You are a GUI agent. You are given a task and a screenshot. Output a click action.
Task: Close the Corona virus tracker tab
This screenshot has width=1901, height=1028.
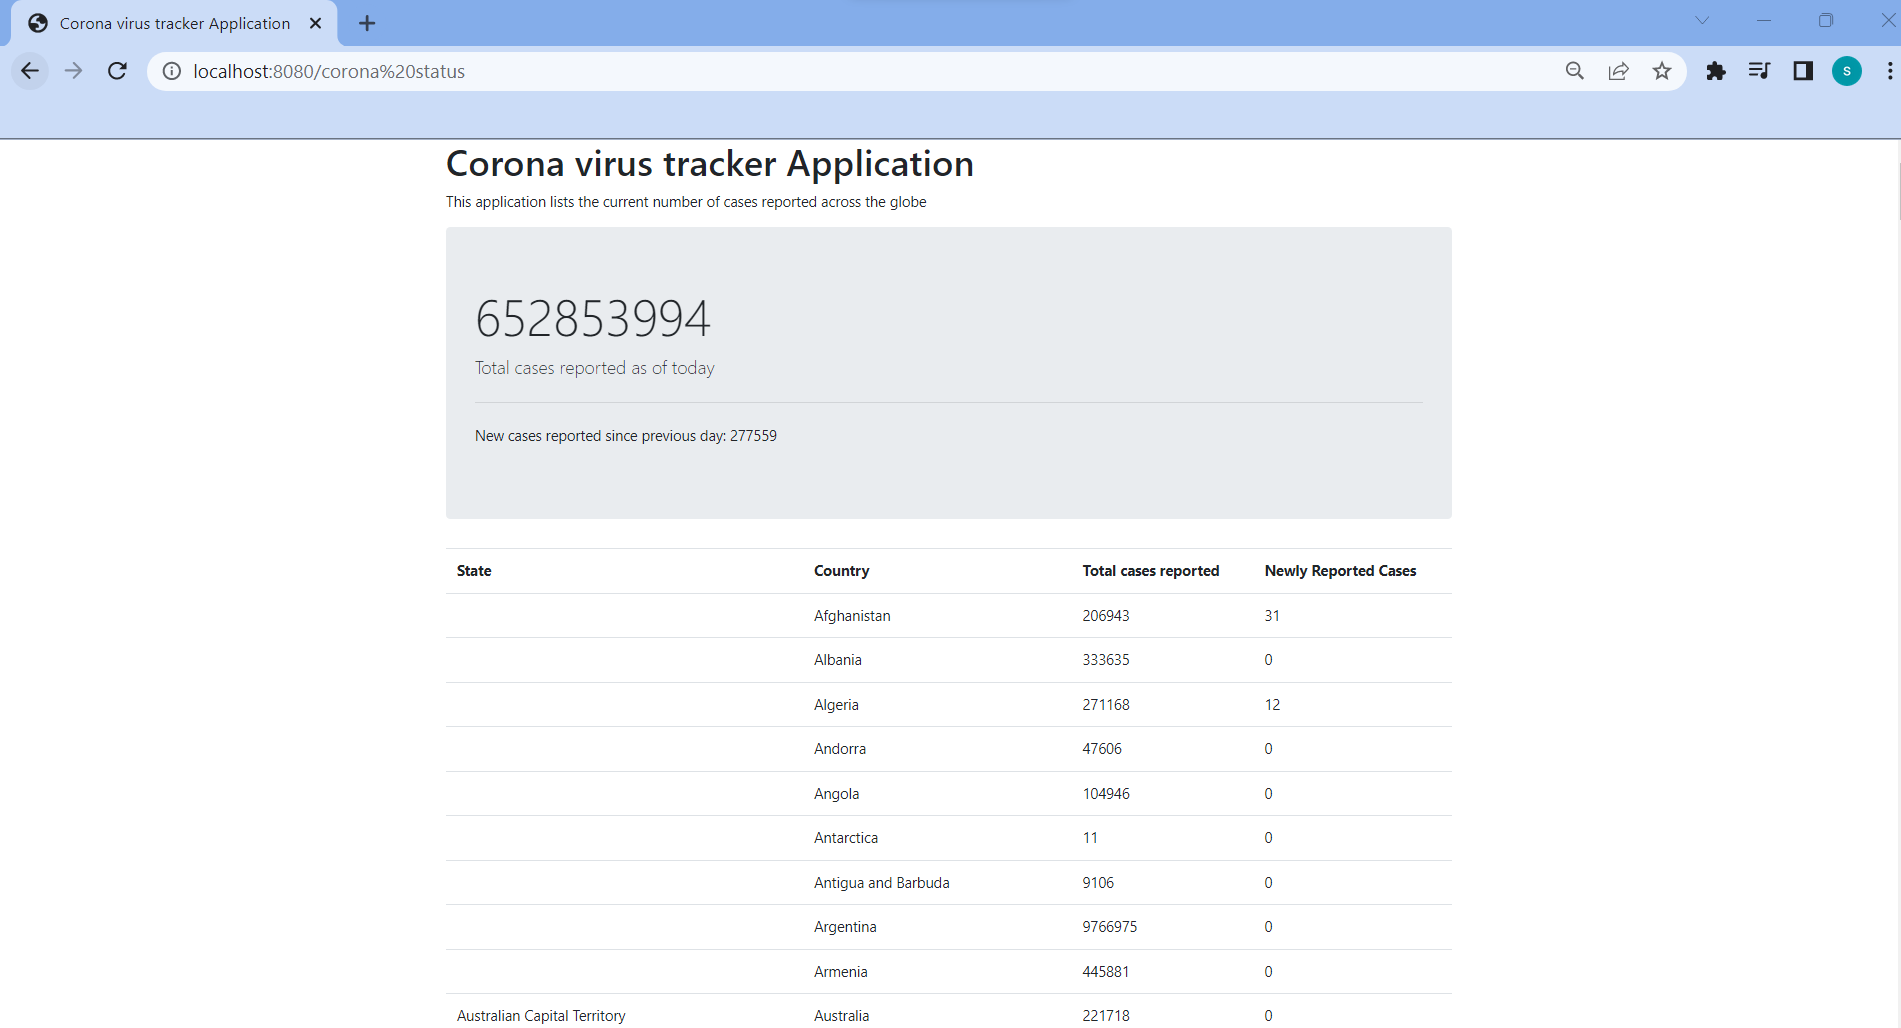pyautogui.click(x=315, y=23)
